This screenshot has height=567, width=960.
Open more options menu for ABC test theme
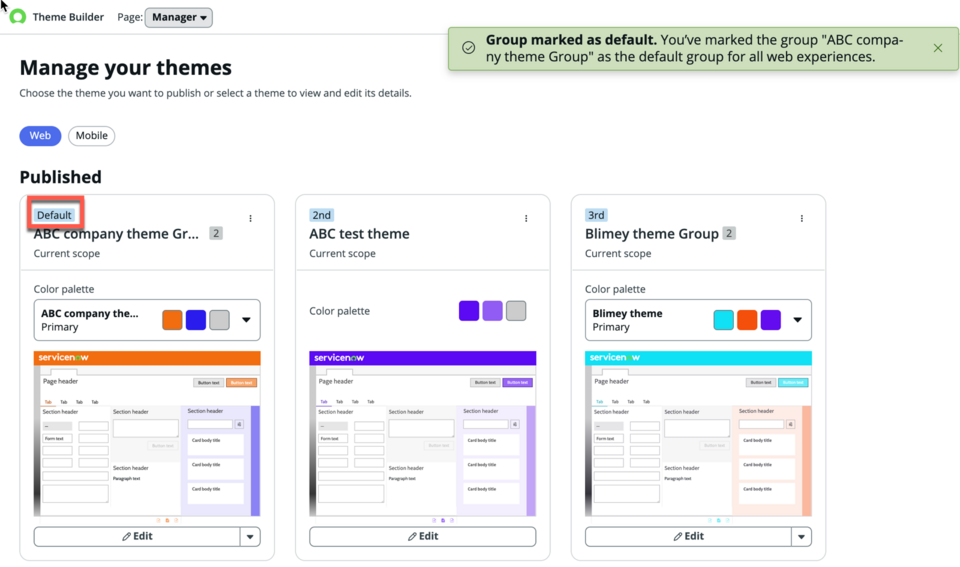click(526, 219)
